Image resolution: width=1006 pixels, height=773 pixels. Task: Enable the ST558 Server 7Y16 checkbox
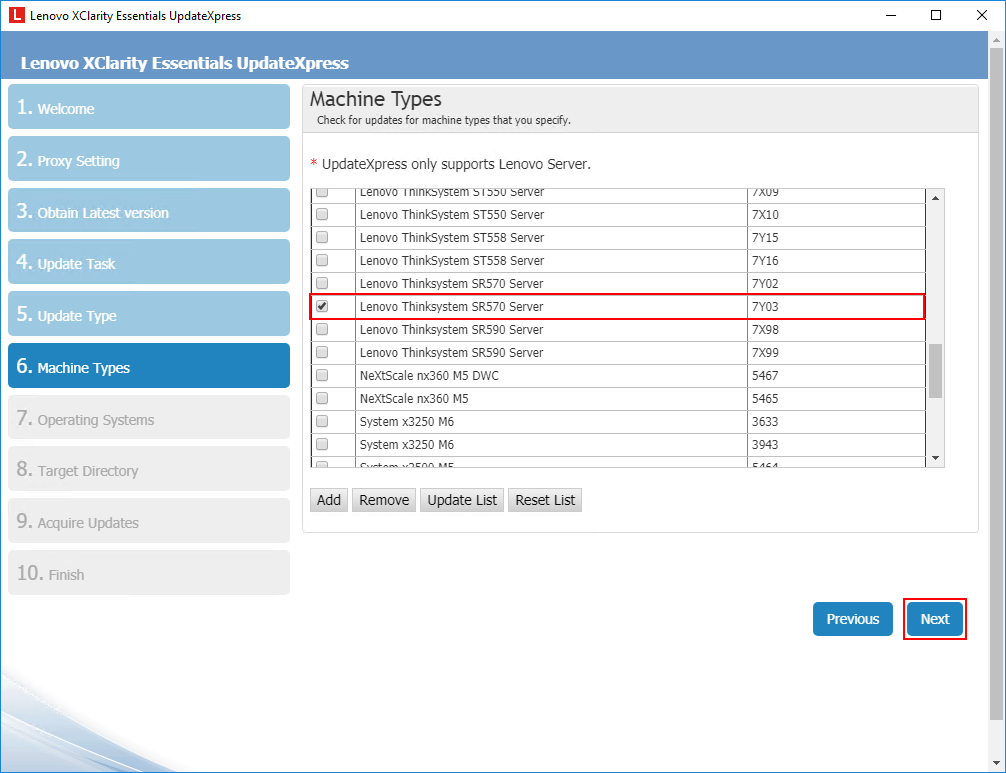(x=322, y=260)
